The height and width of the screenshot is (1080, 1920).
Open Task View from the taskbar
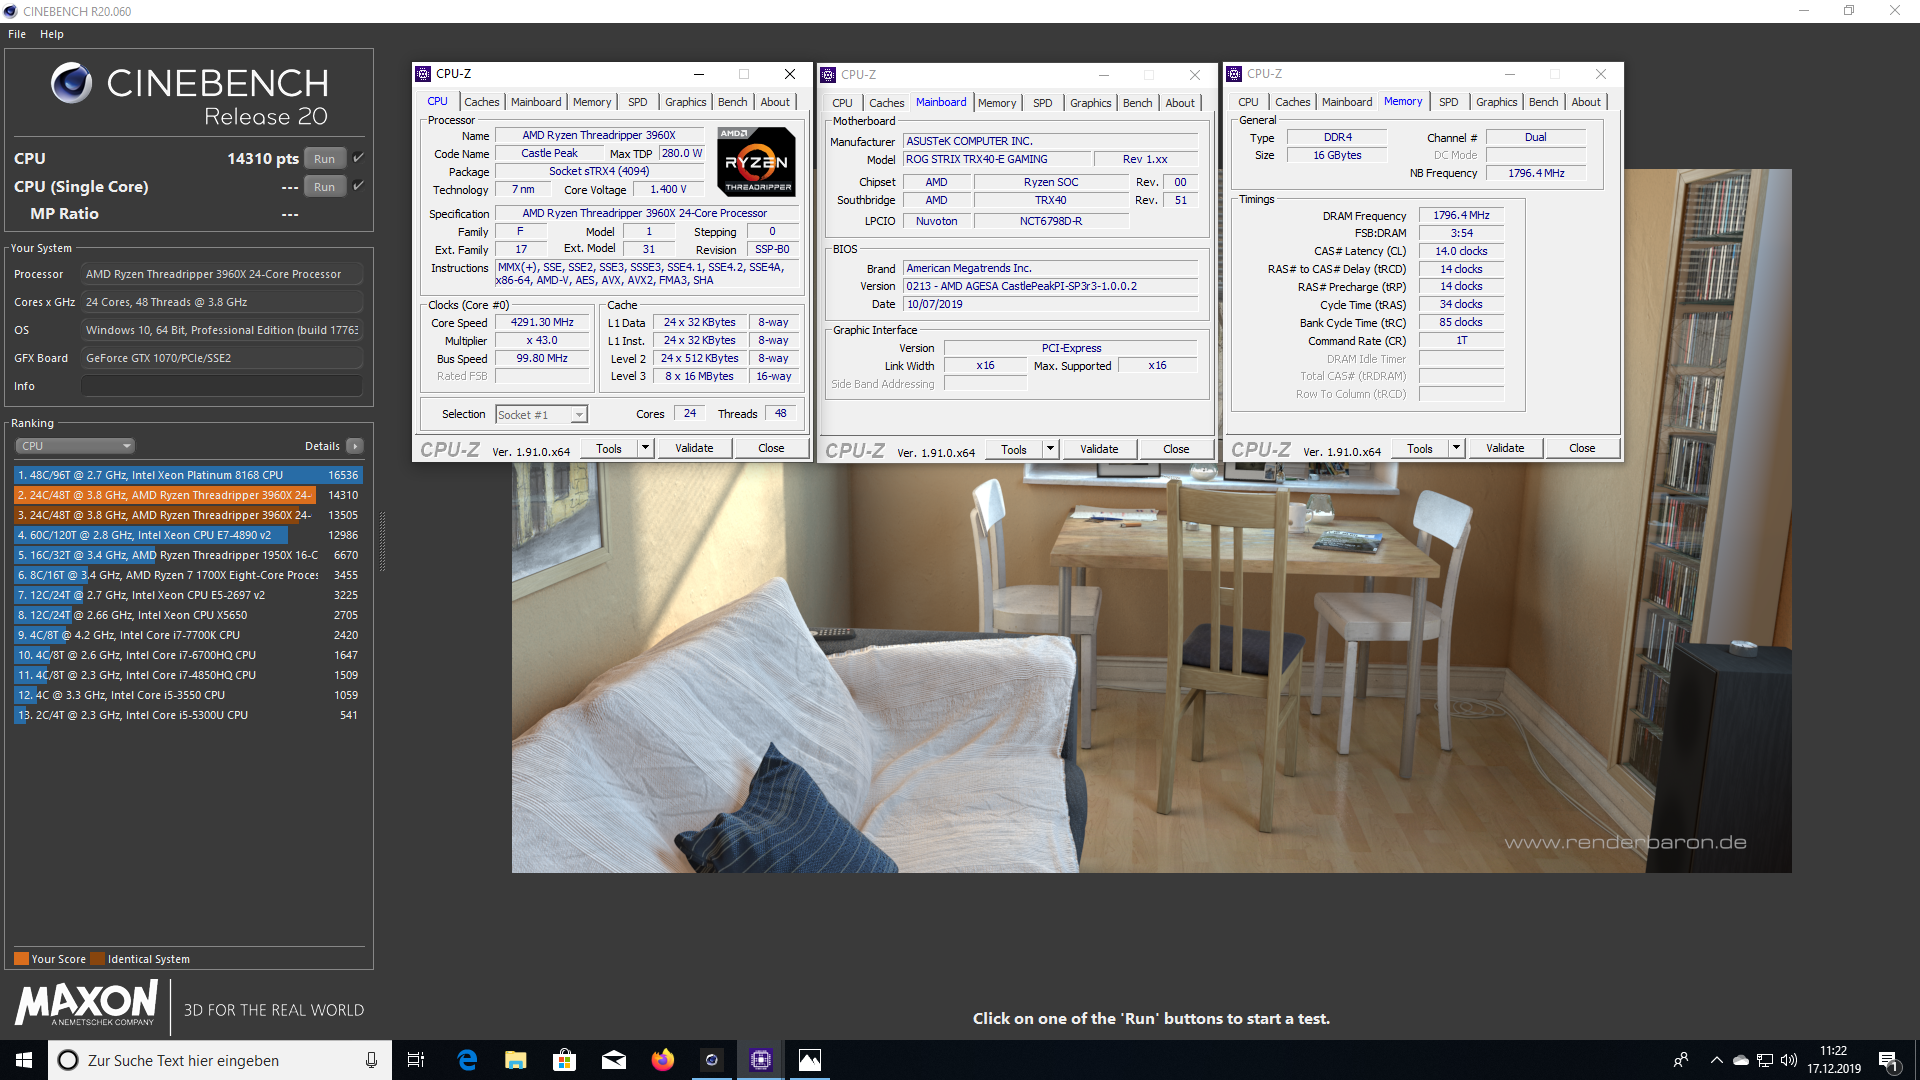click(416, 1060)
